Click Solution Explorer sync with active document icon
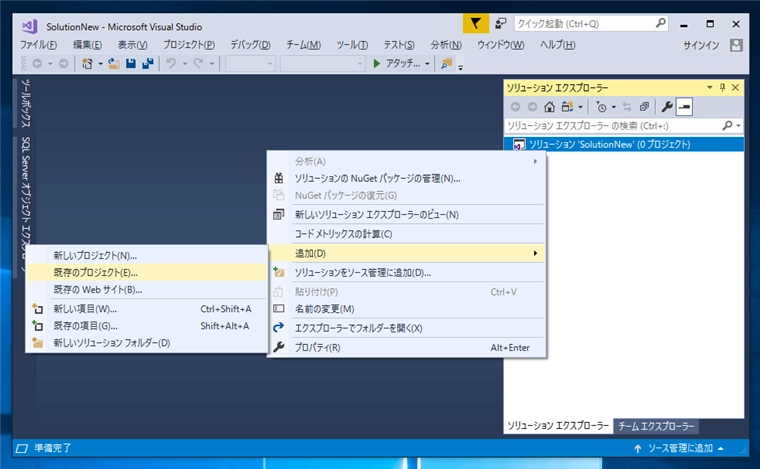 click(x=627, y=107)
